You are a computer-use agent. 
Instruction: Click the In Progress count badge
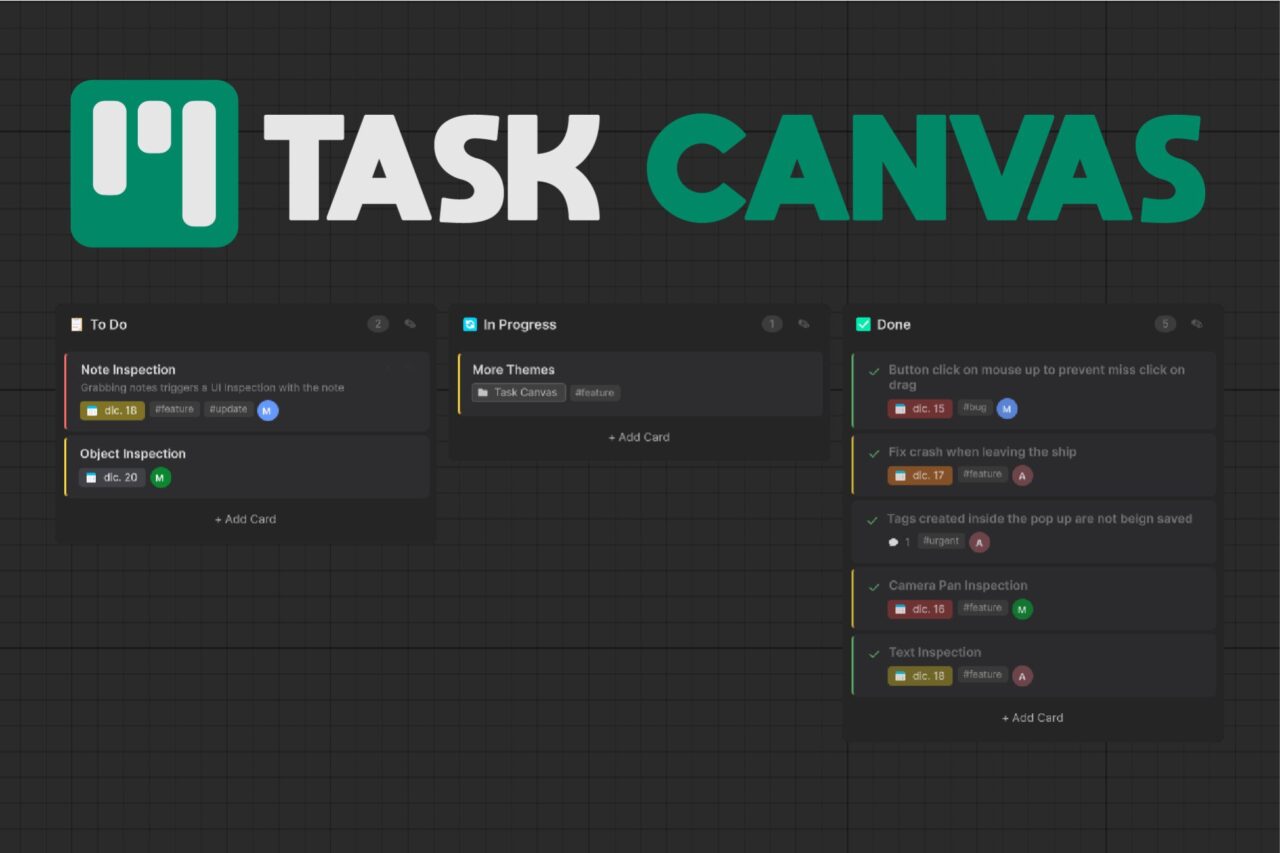click(x=772, y=324)
